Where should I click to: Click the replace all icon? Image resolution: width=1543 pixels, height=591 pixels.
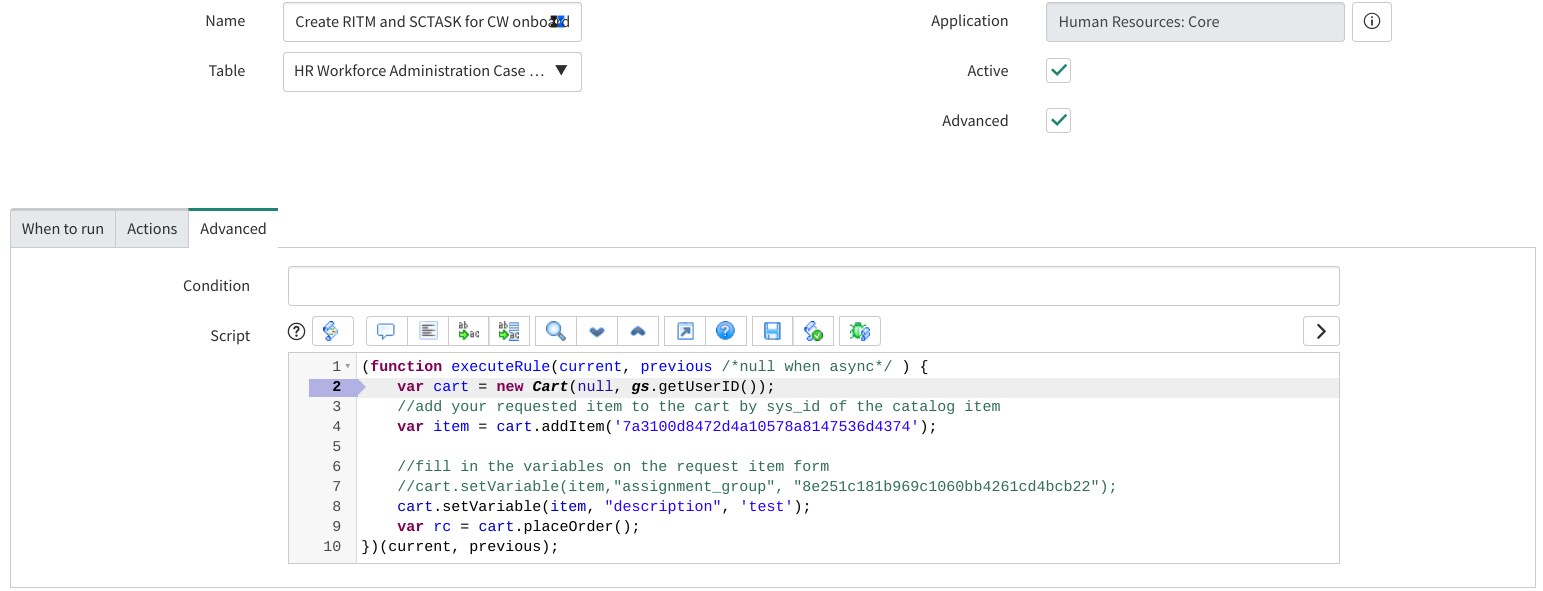point(509,331)
